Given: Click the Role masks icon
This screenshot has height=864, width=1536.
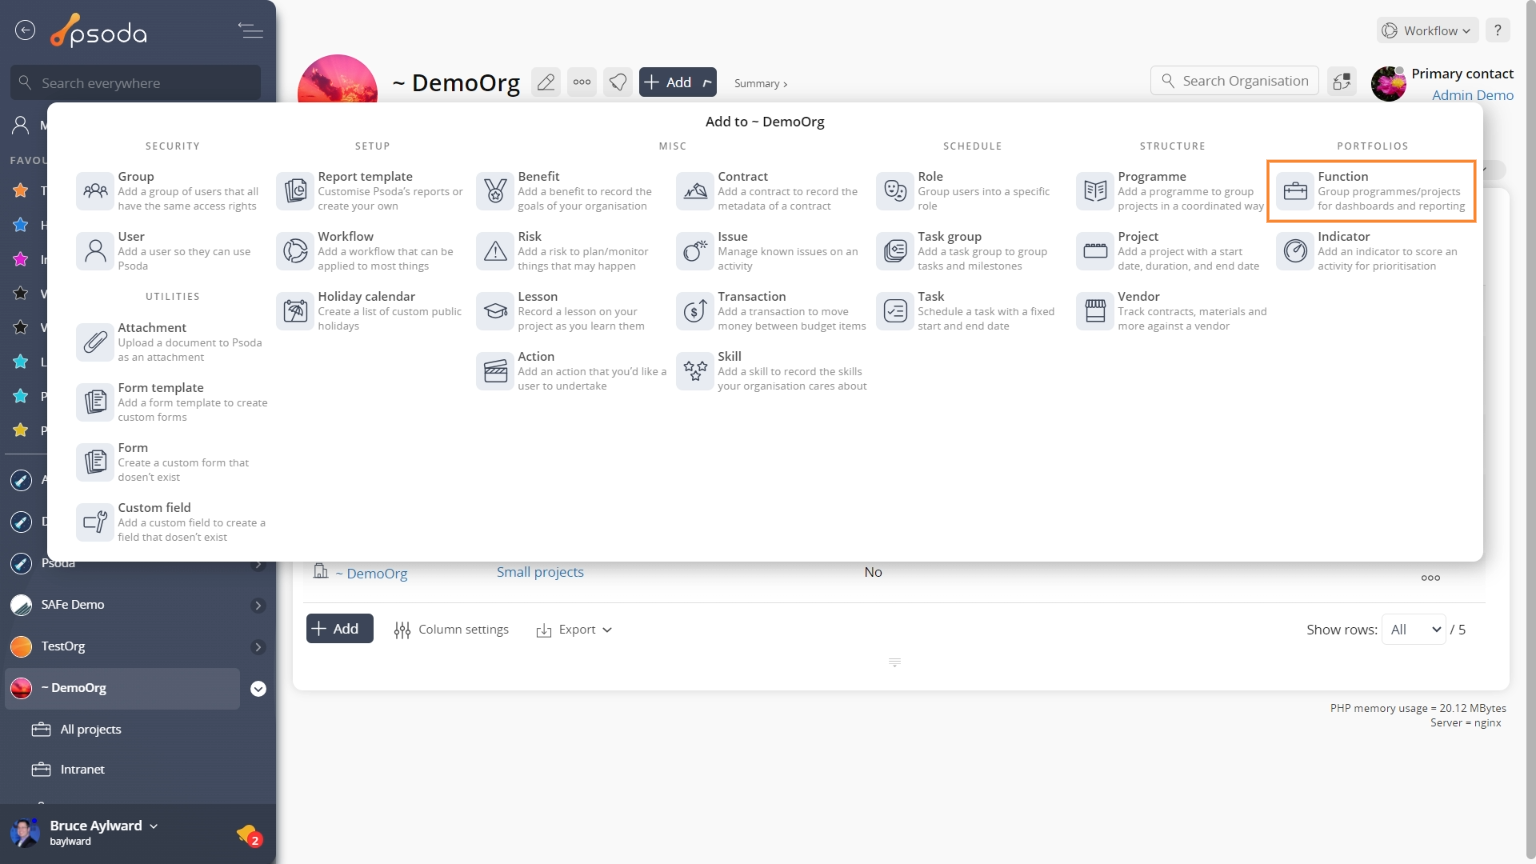Looking at the screenshot, I should (x=896, y=191).
